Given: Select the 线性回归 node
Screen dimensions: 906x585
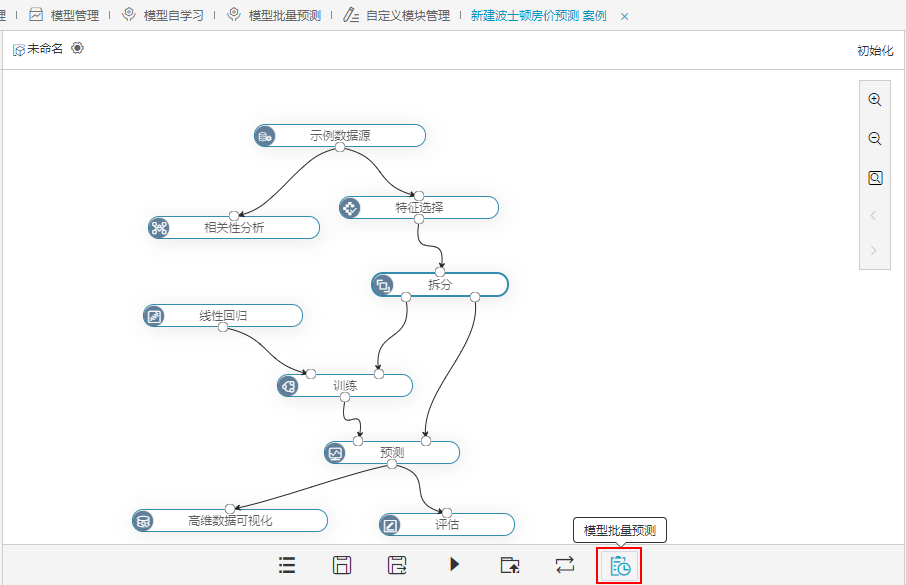Looking at the screenshot, I should (223, 316).
